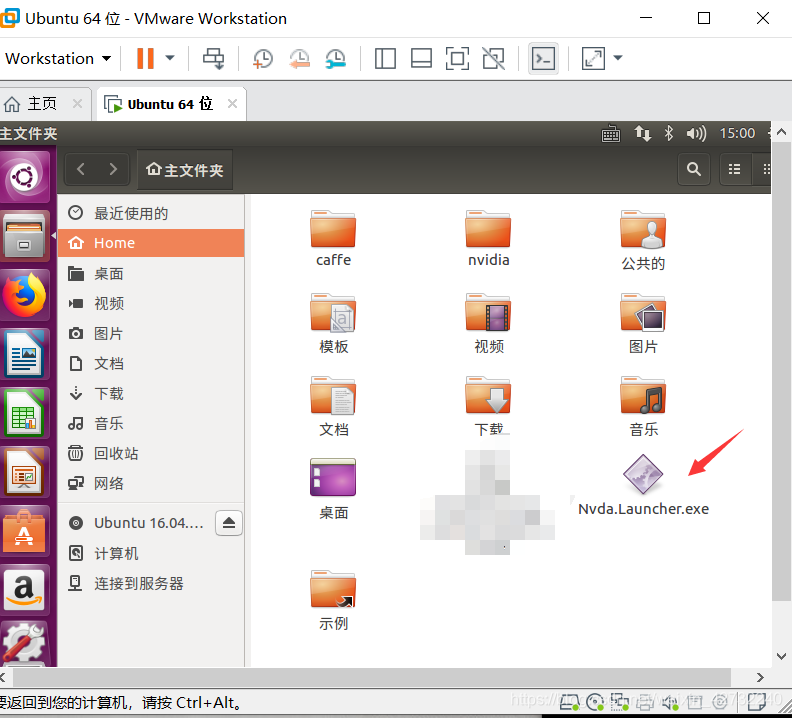Close the 主页 tab
This screenshot has height=718, width=792.
point(77,104)
